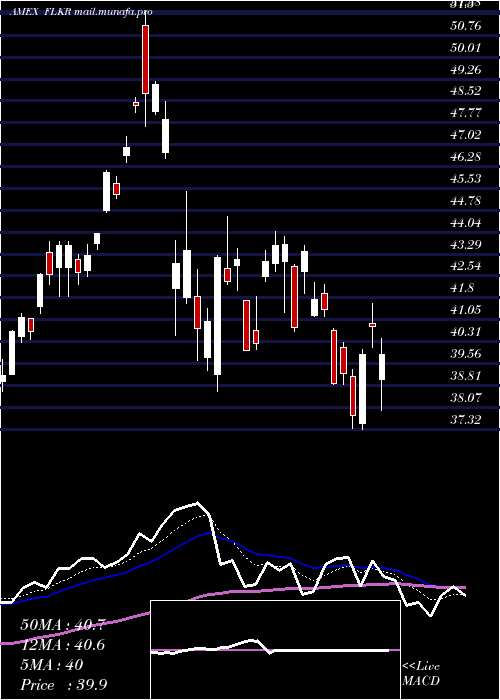500x700 pixels.
Task: Click the 50.01 price axis label
Action: tap(466, 47)
